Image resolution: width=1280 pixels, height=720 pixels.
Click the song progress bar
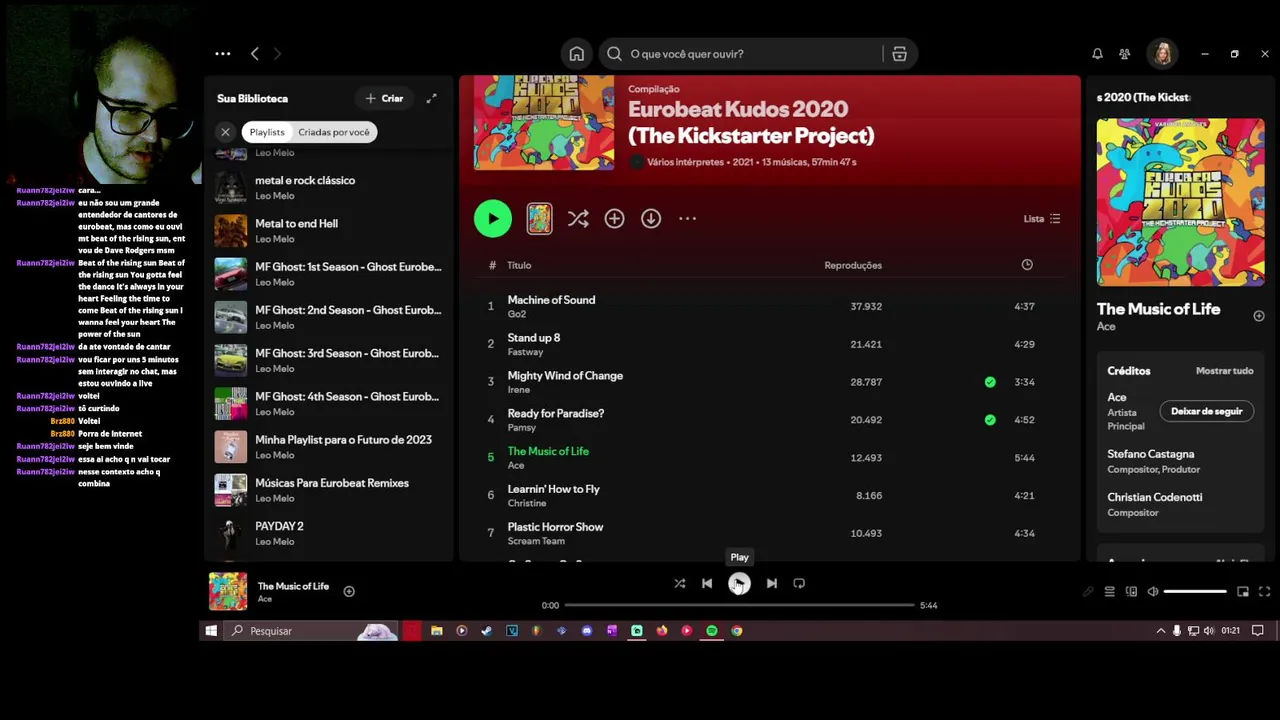[739, 605]
